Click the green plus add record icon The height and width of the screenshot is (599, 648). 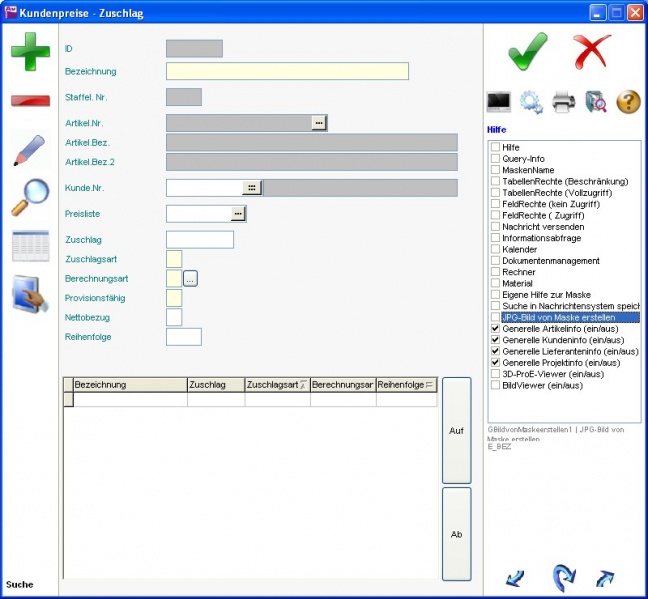pyautogui.click(x=30, y=51)
